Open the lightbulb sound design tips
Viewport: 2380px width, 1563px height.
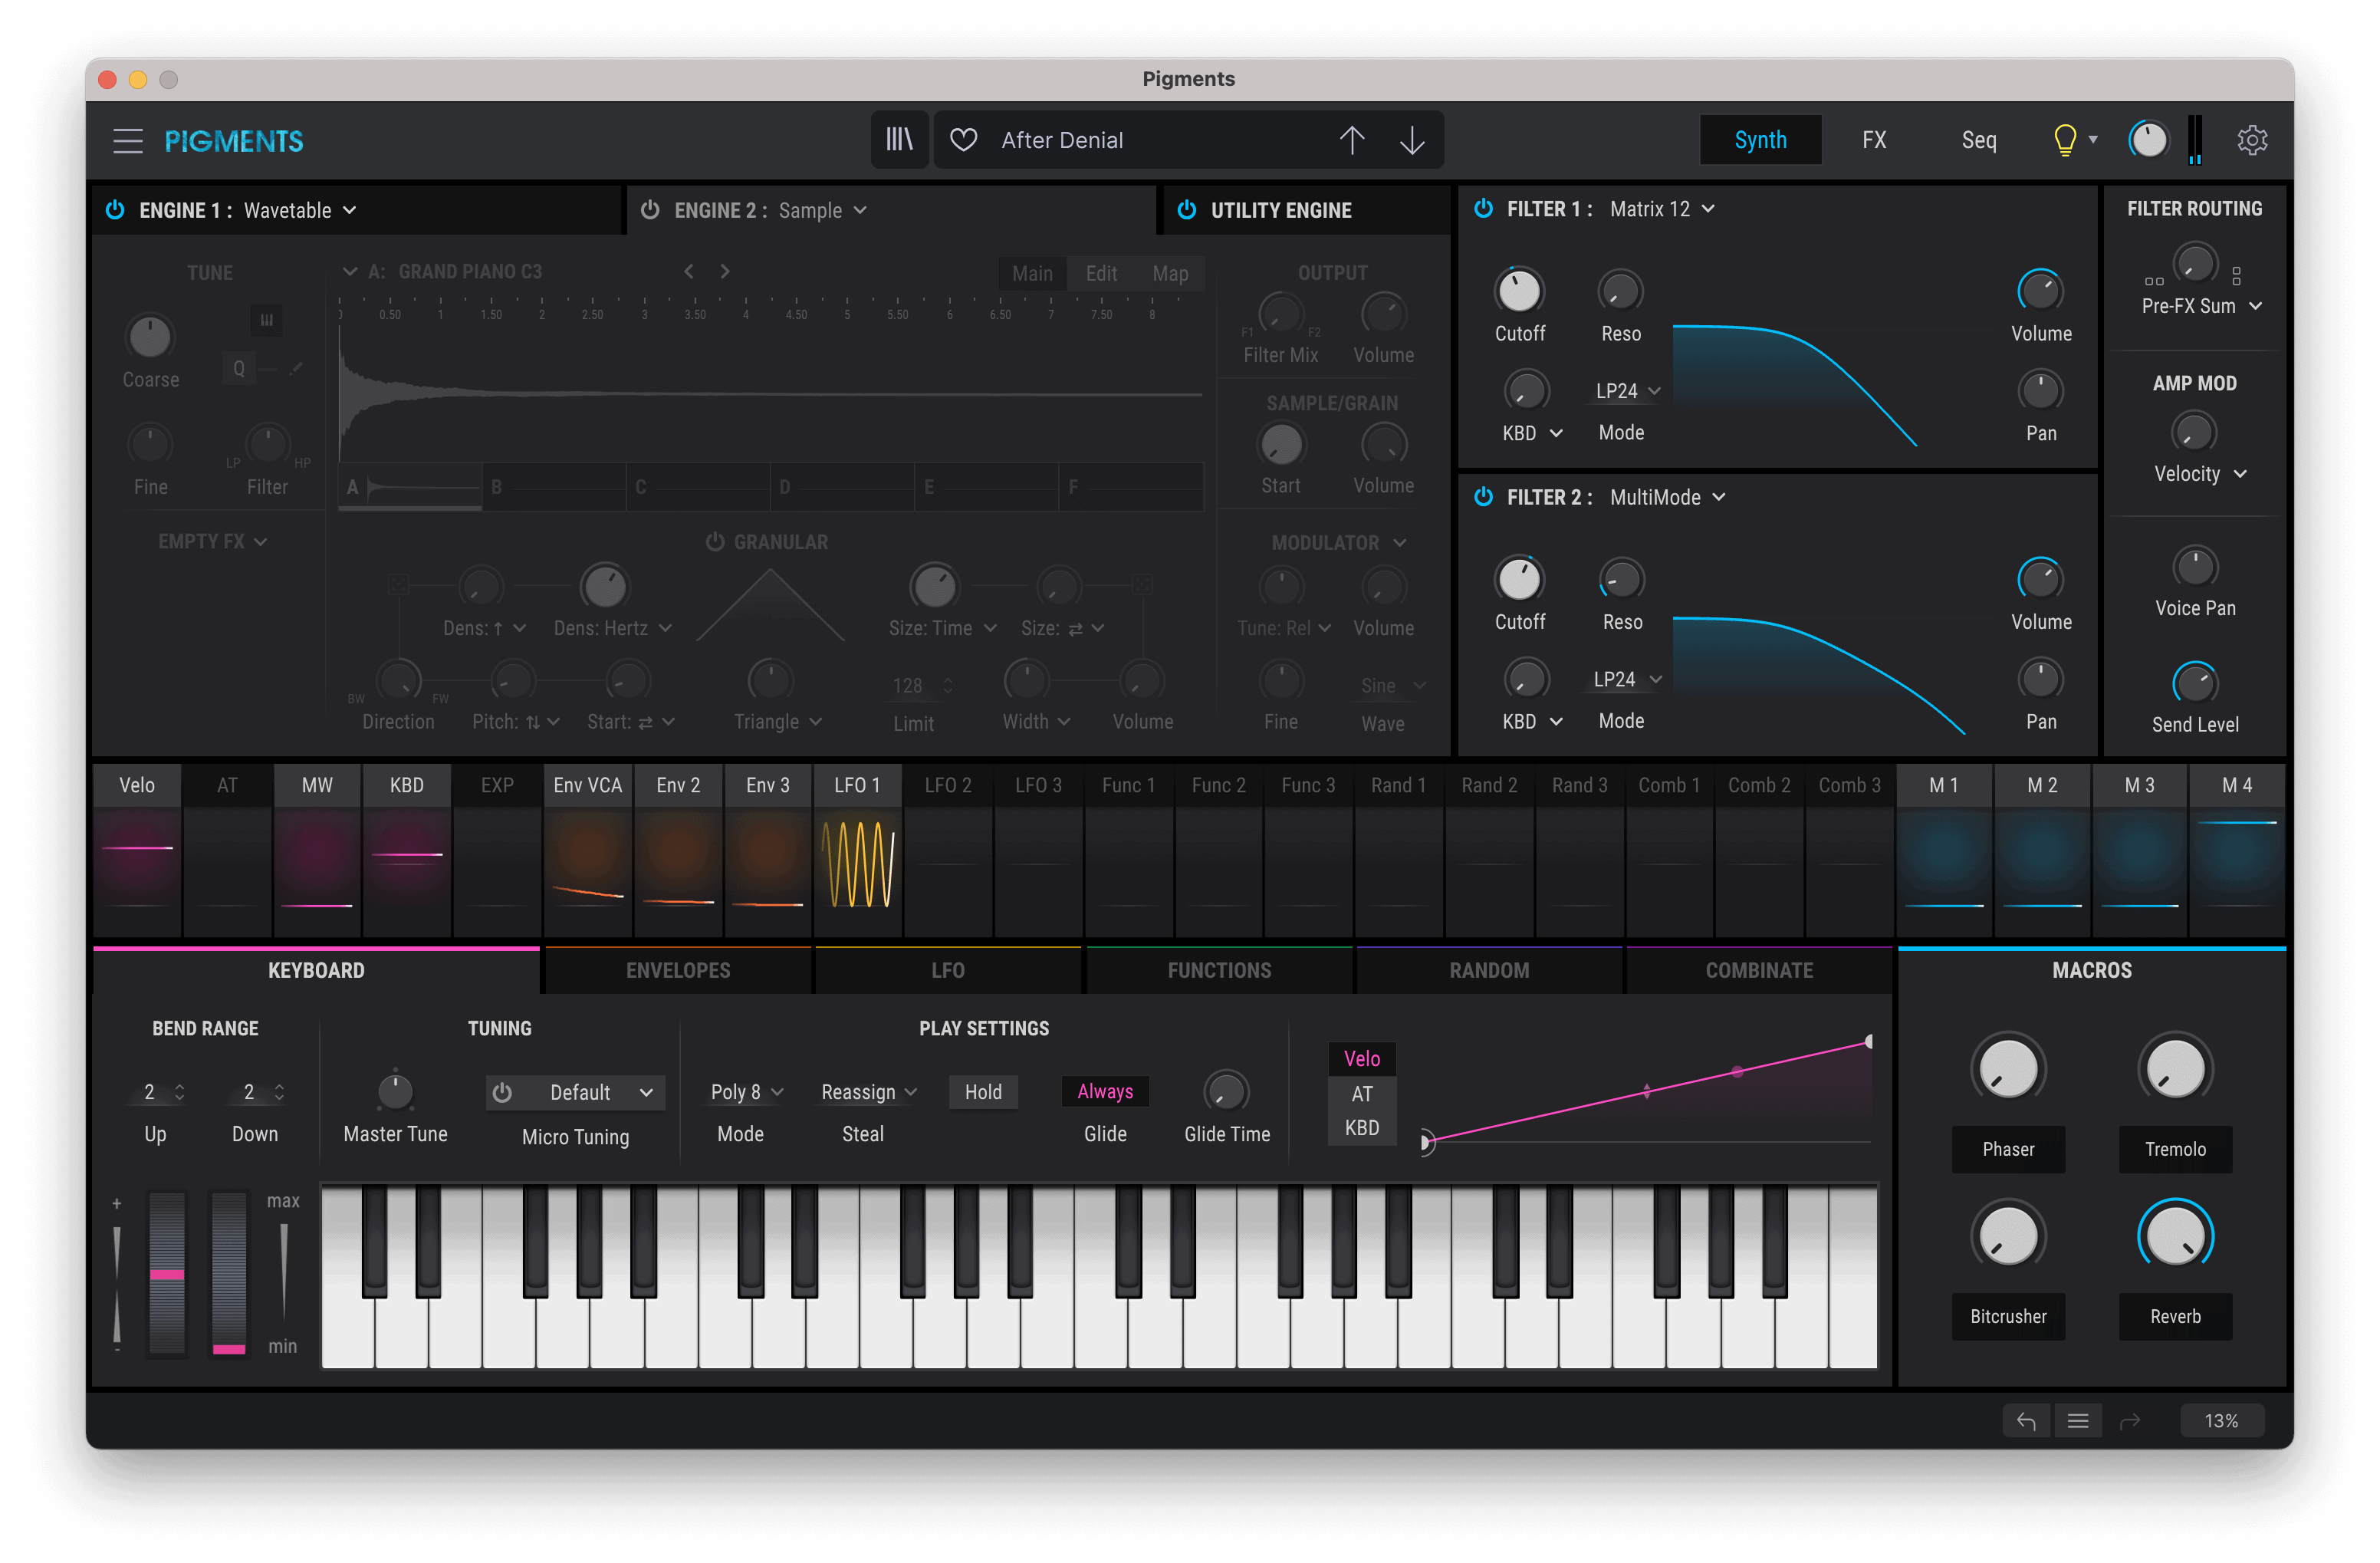2064,140
